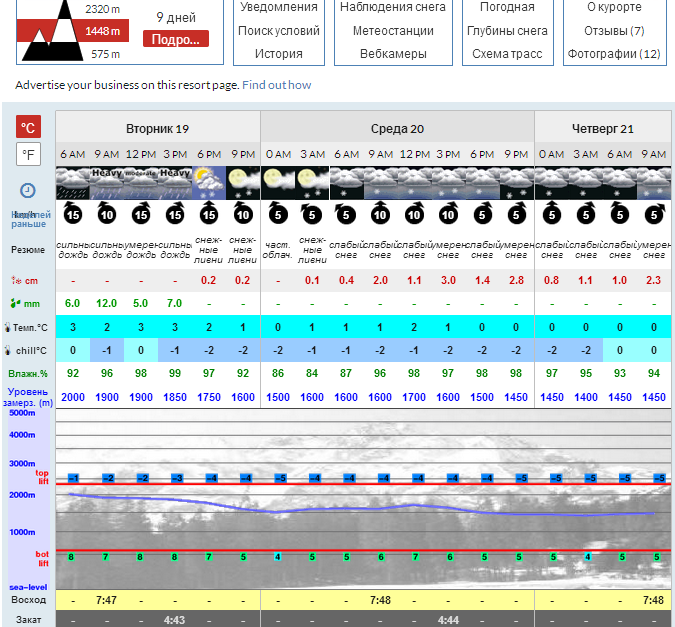Select snow value 3.0 cm

(448, 280)
